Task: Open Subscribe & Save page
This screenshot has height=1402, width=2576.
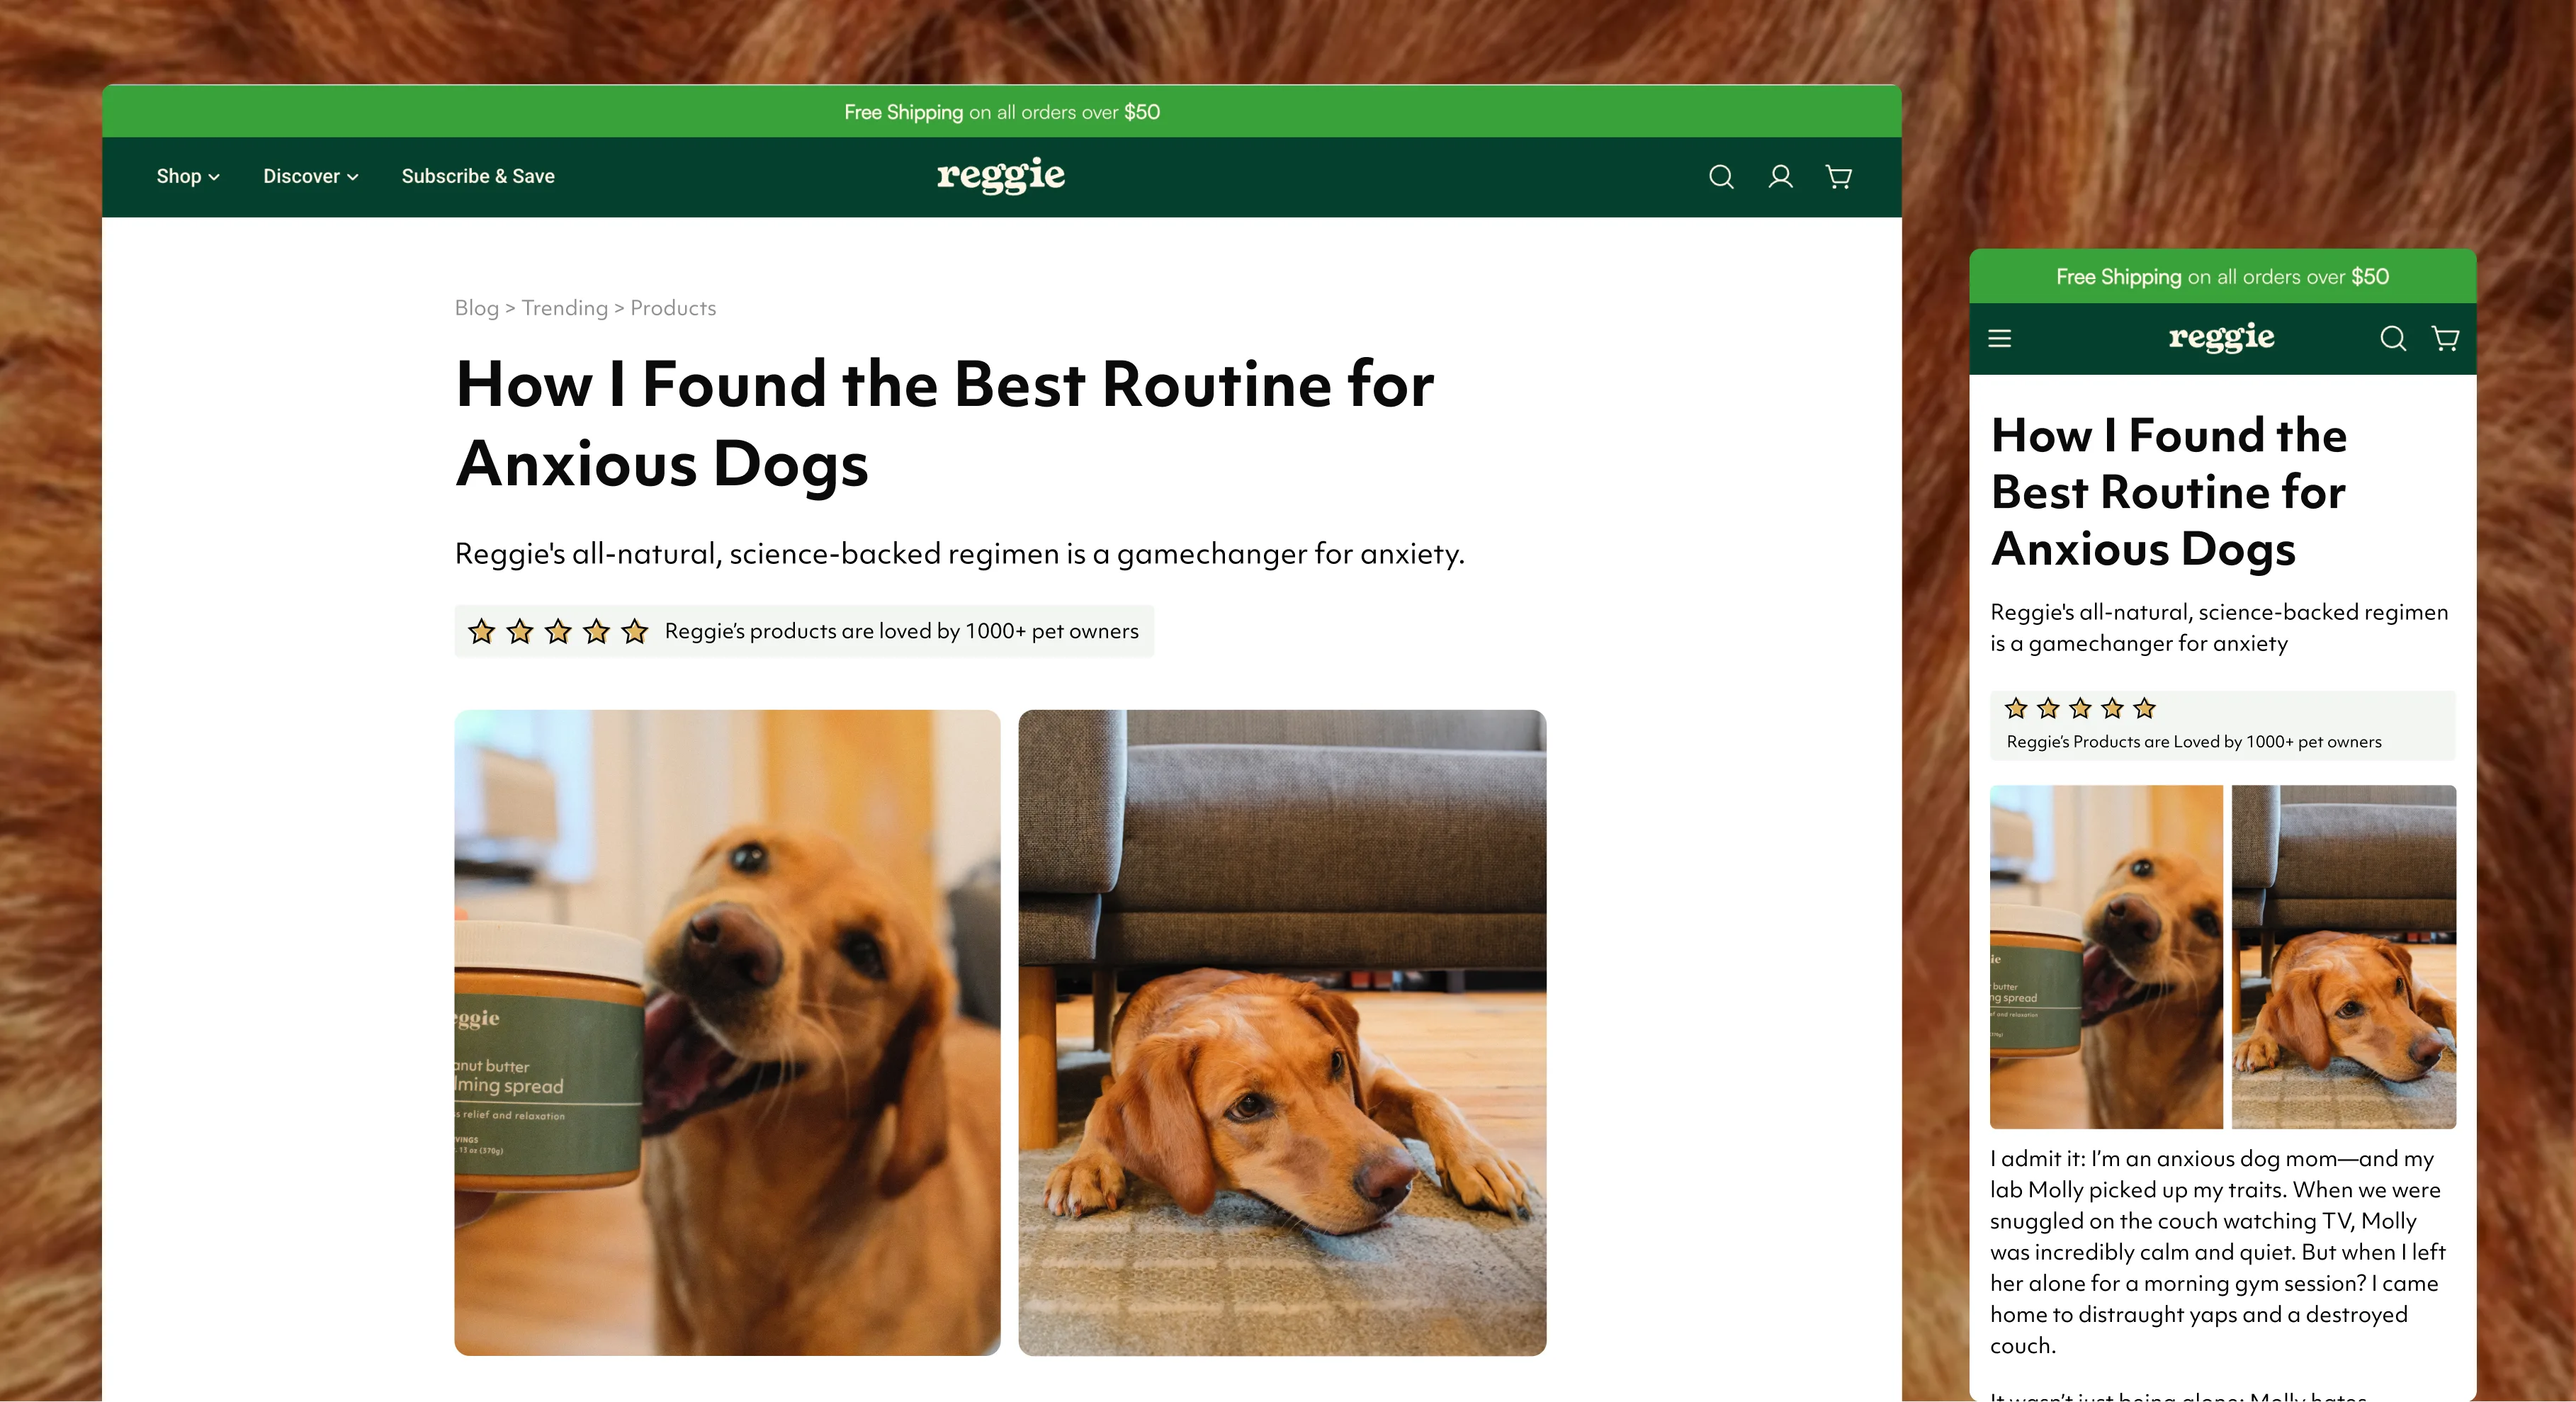Action: point(478,176)
